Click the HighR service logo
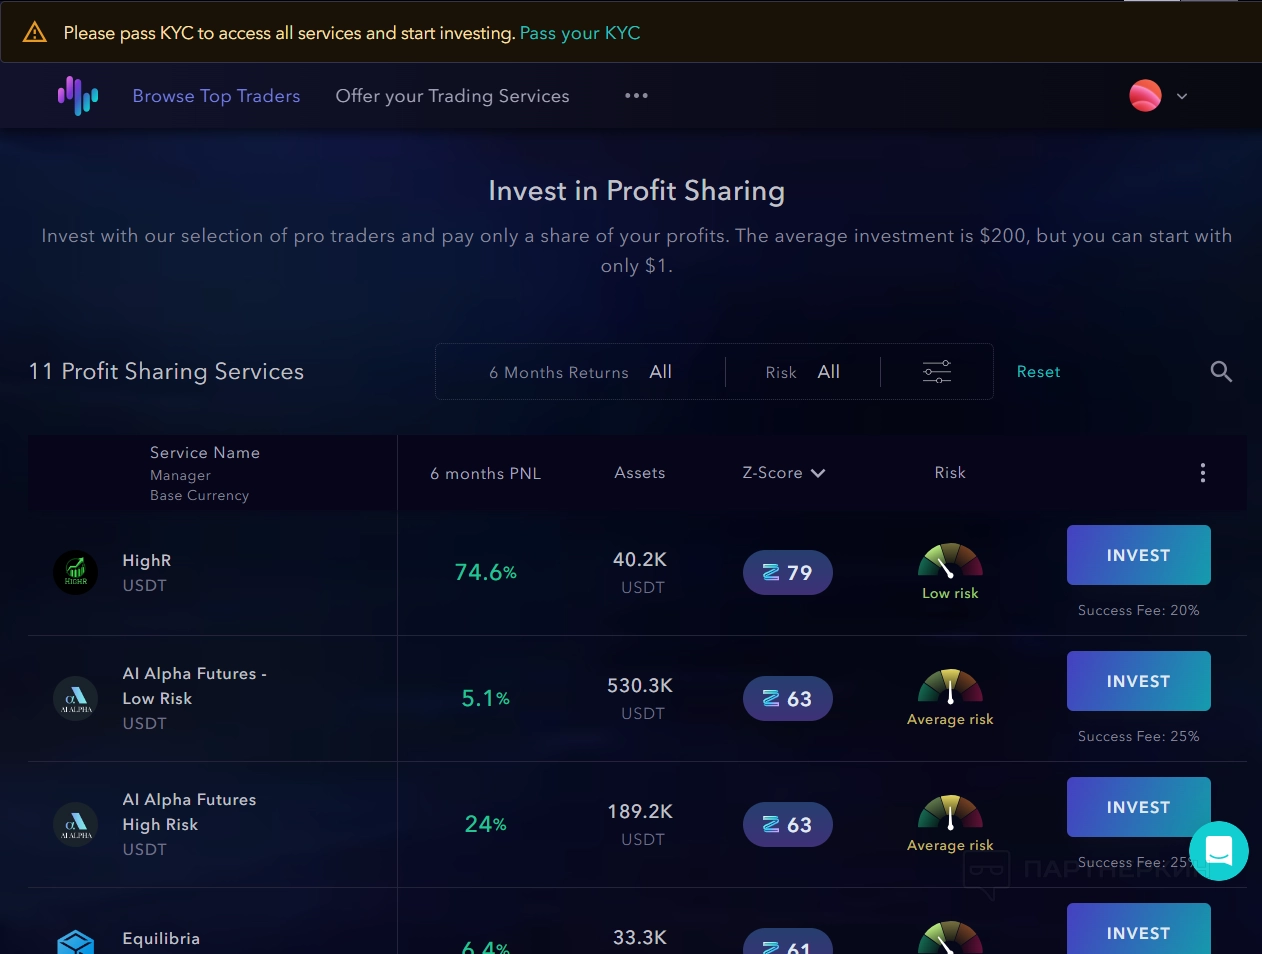Viewport: 1262px width, 954px height. coord(76,573)
